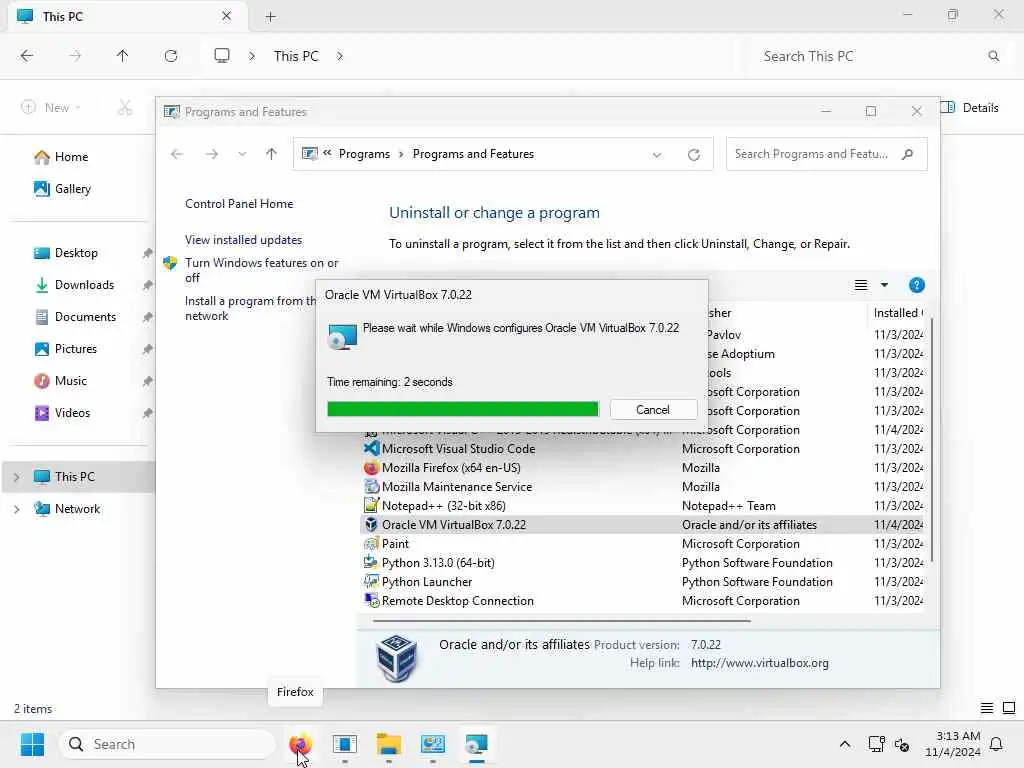Image resolution: width=1024 pixels, height=768 pixels.
Task: Click the large VirtualBox cube icon
Action: click(396, 658)
